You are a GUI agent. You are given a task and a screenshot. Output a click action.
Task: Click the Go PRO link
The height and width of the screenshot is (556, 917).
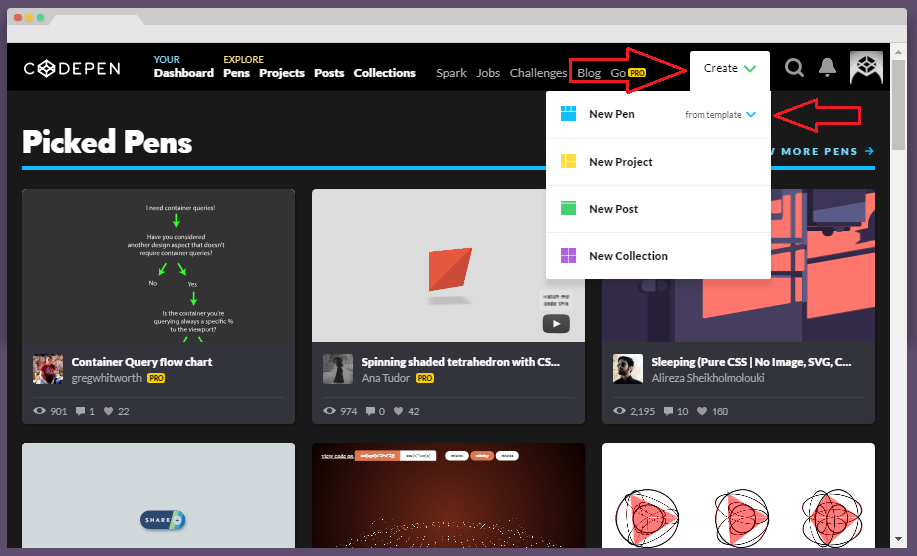[x=628, y=73]
